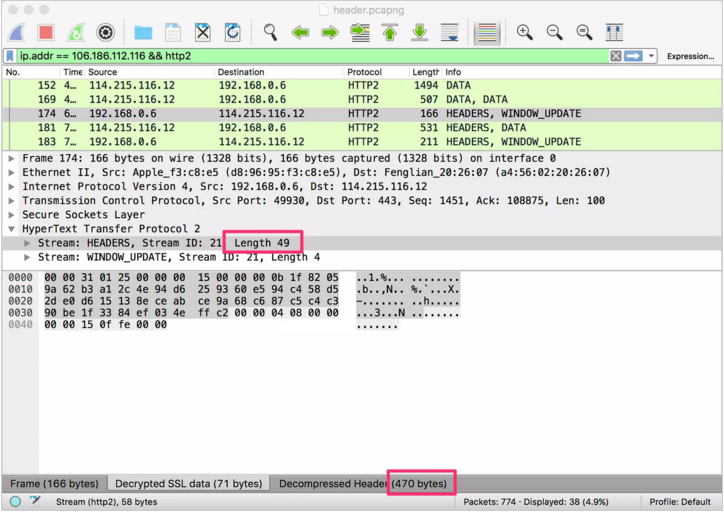The image size is (724, 512).
Task: Click the start capture shark fin icon
Action: [18, 33]
